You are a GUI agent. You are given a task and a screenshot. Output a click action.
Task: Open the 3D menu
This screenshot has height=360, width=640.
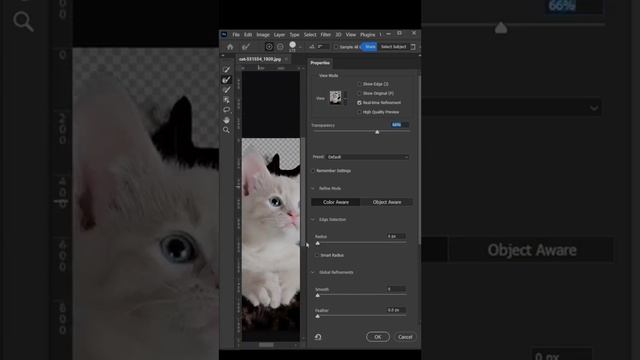click(338, 35)
